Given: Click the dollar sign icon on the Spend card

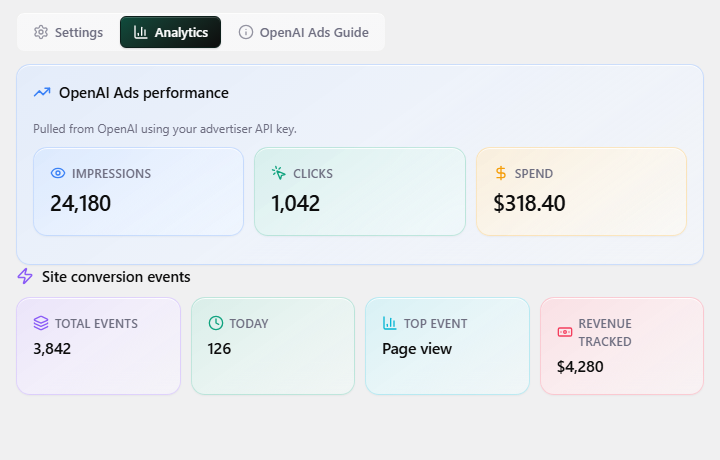Looking at the screenshot, I should point(501,173).
